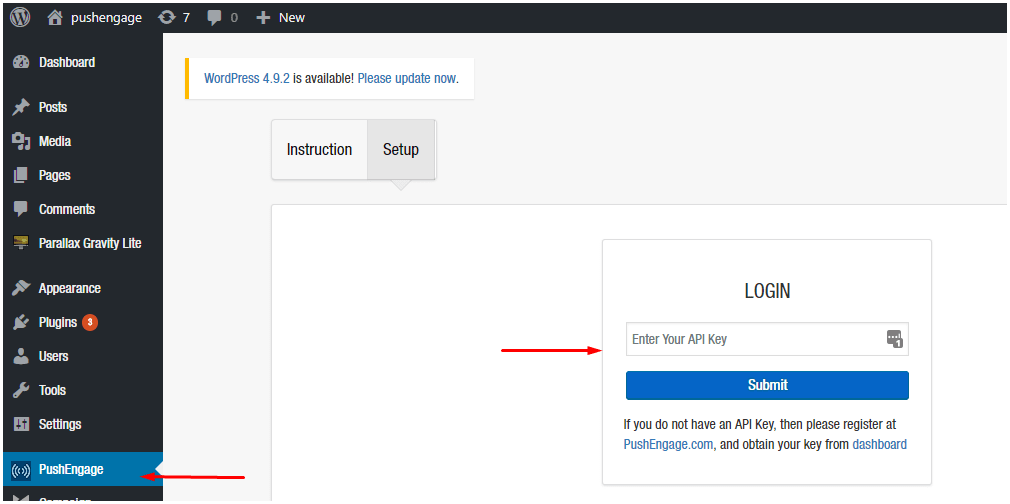The image size is (1010, 504).
Task: Click the Parallax Gravity Lite icon
Action: click(21, 243)
